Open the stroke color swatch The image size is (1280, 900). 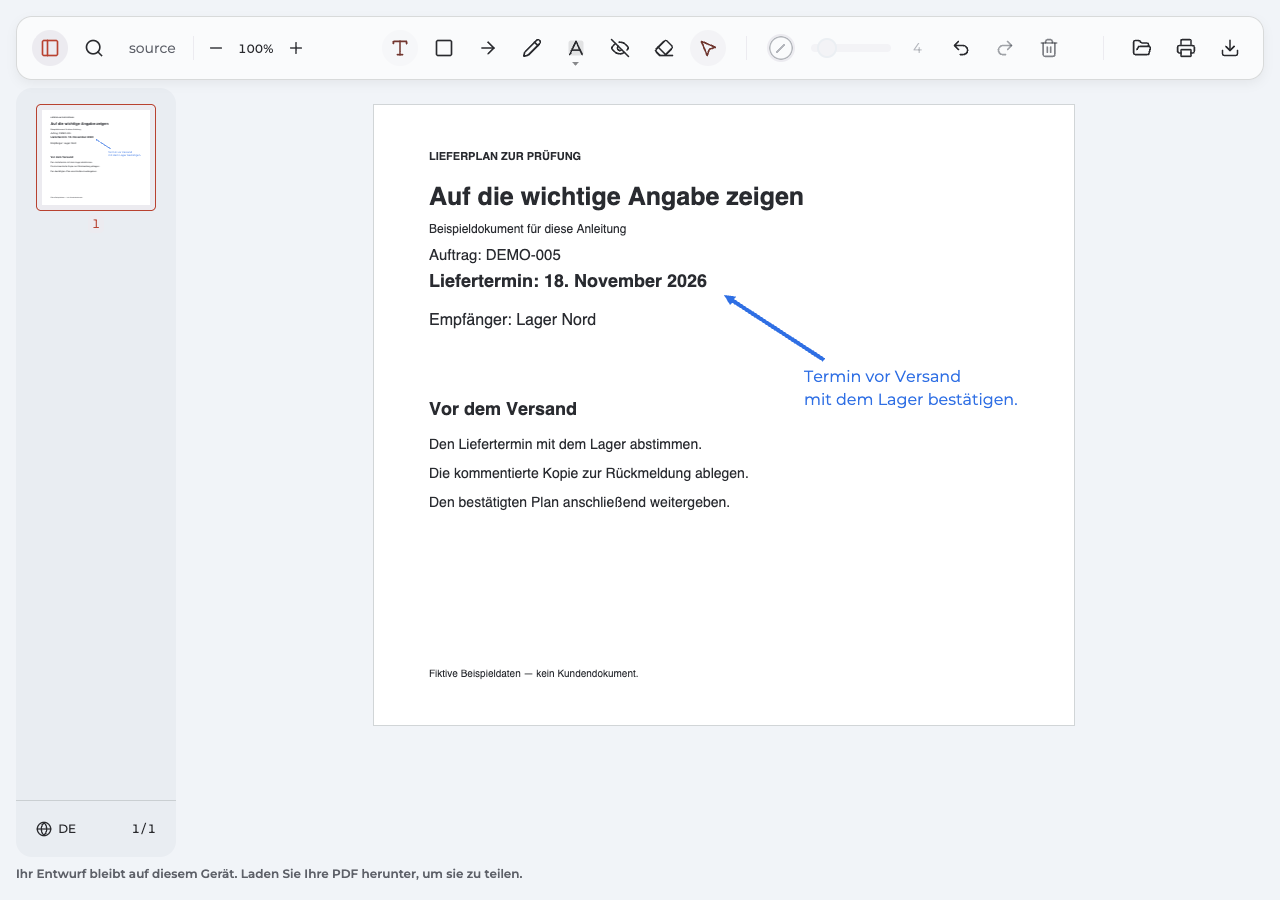click(781, 48)
